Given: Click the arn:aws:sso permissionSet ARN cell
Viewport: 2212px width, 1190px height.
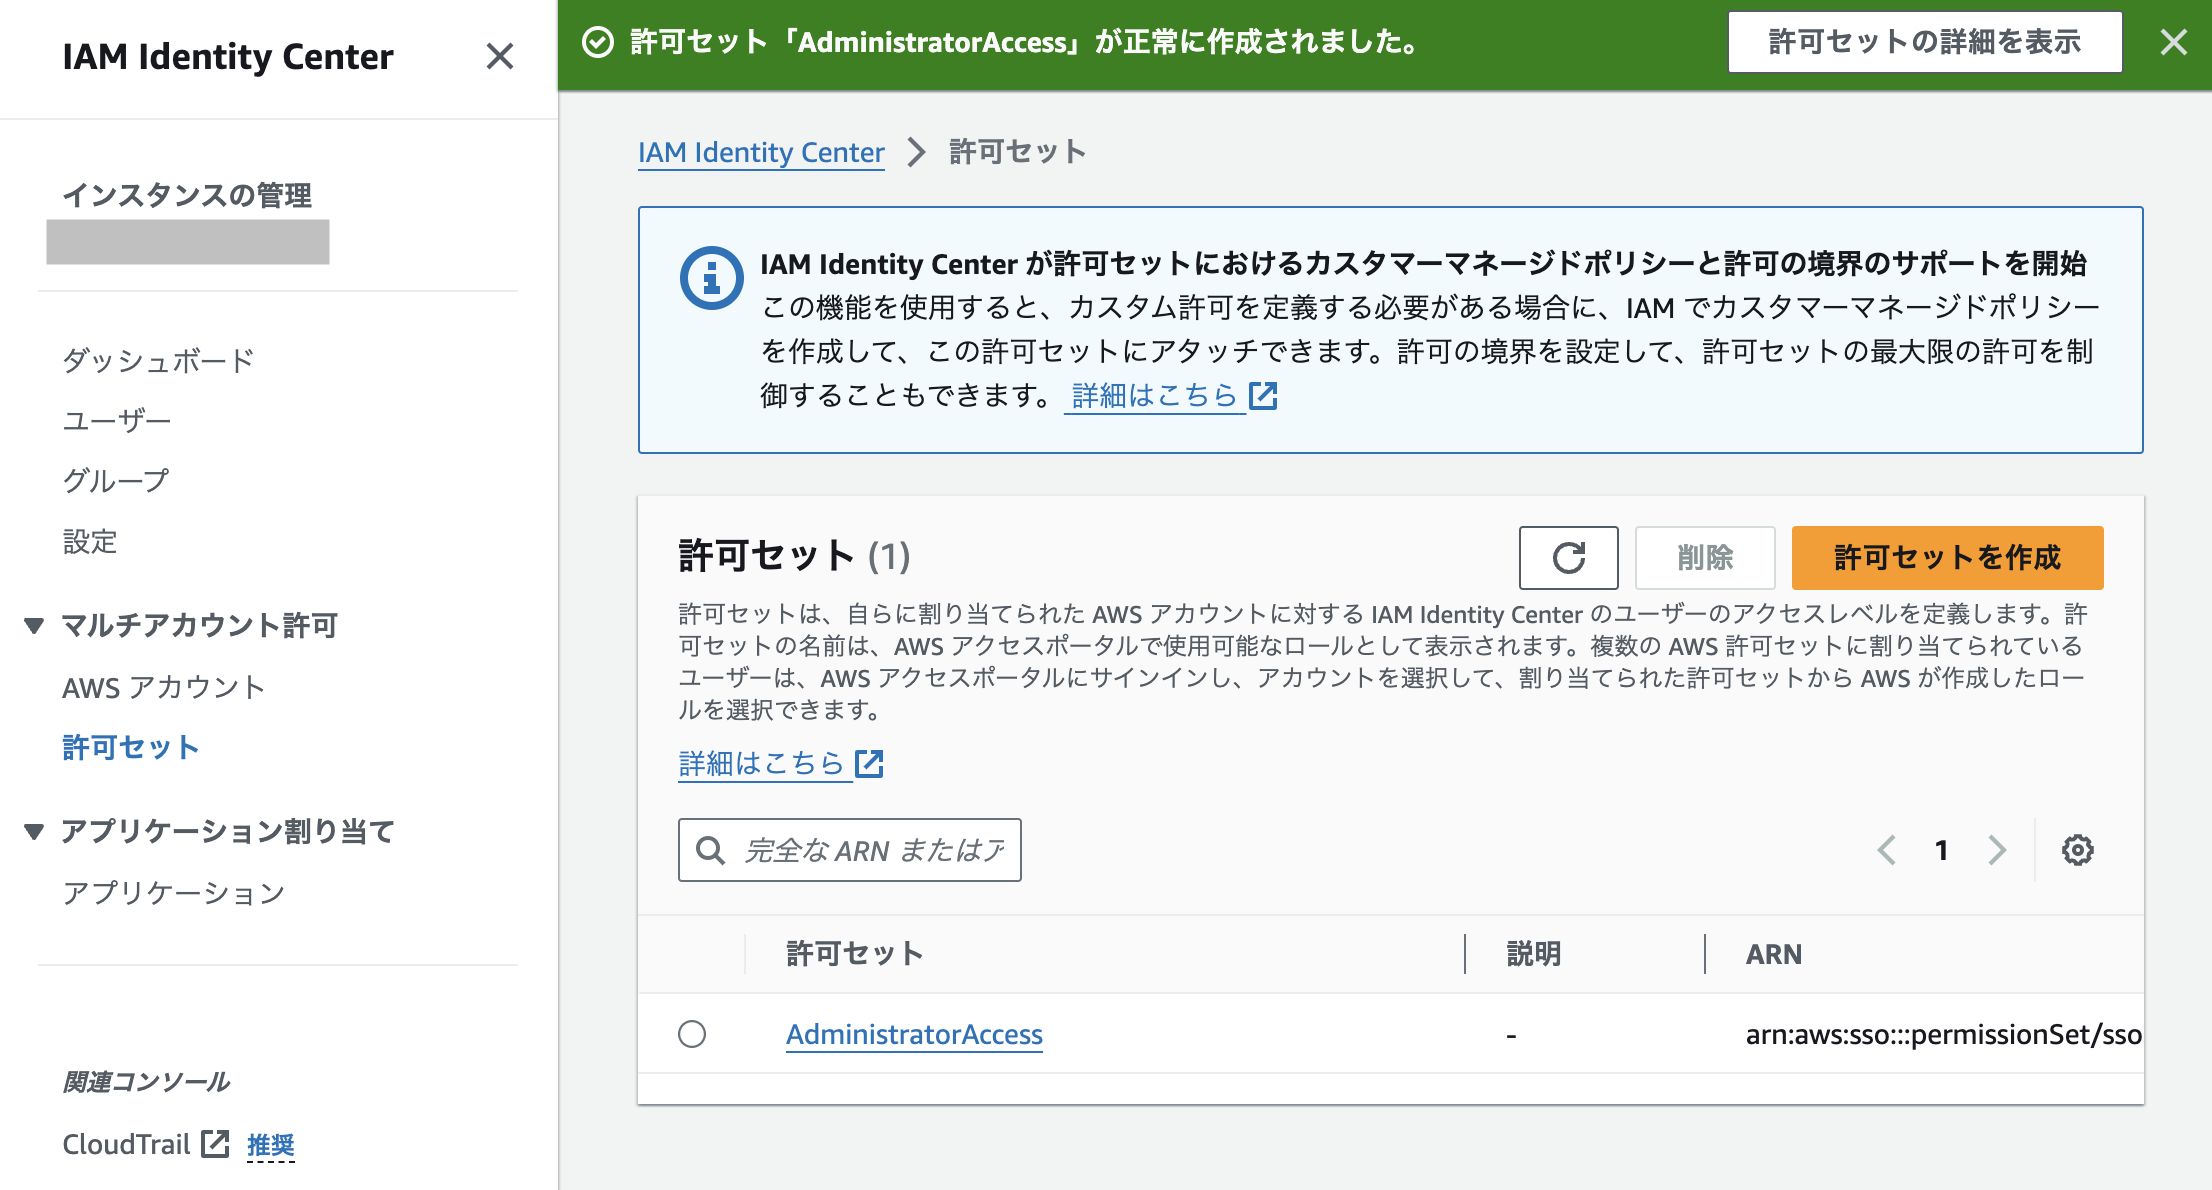Looking at the screenshot, I should (x=1944, y=1034).
